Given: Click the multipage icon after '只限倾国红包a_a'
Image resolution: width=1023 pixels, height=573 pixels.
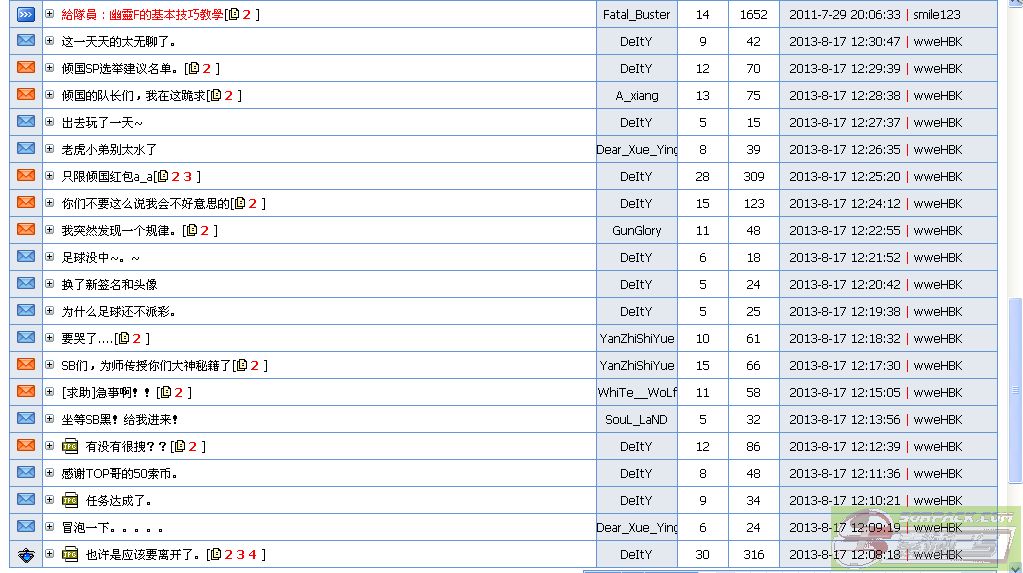Looking at the screenshot, I should [x=162, y=177].
